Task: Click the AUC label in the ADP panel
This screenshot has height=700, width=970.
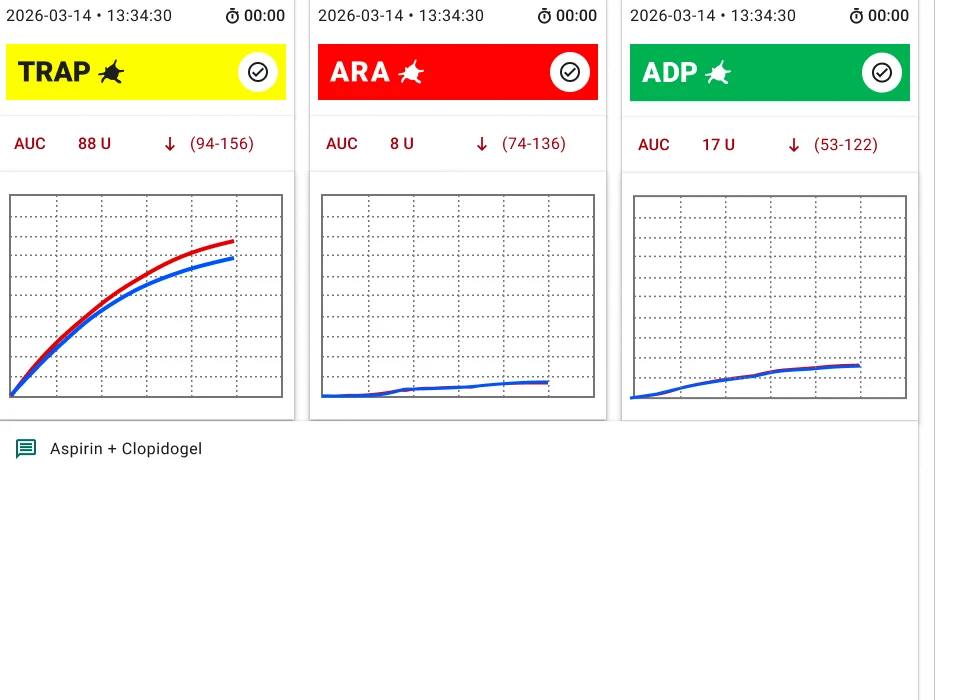Action: click(653, 145)
